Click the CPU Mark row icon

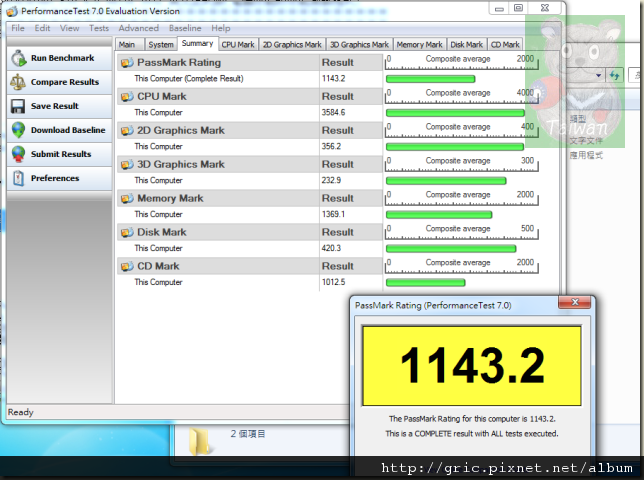(127, 96)
